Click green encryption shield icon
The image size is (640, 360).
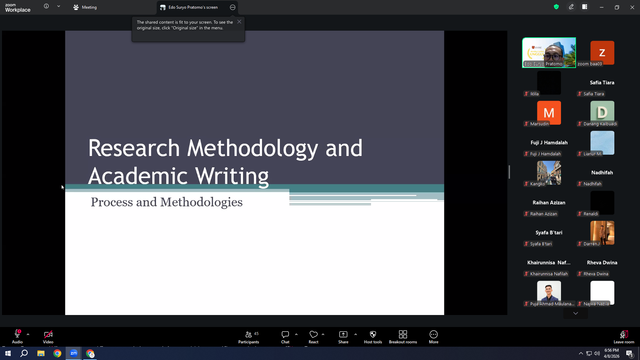coord(556,7)
